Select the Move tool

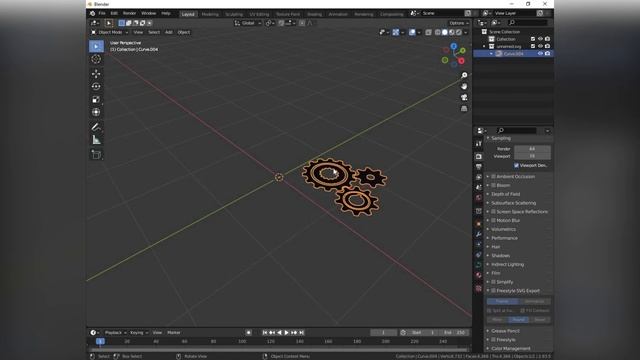96,73
